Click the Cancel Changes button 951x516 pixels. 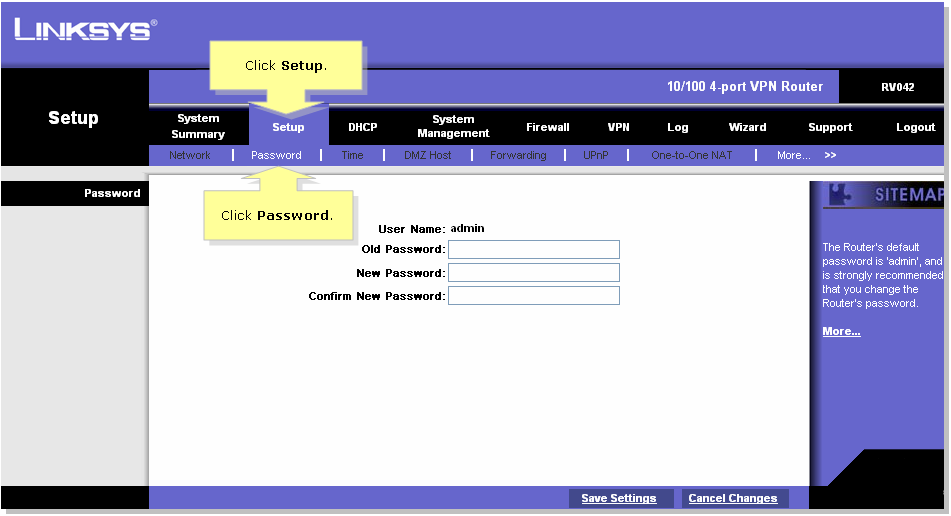point(733,498)
